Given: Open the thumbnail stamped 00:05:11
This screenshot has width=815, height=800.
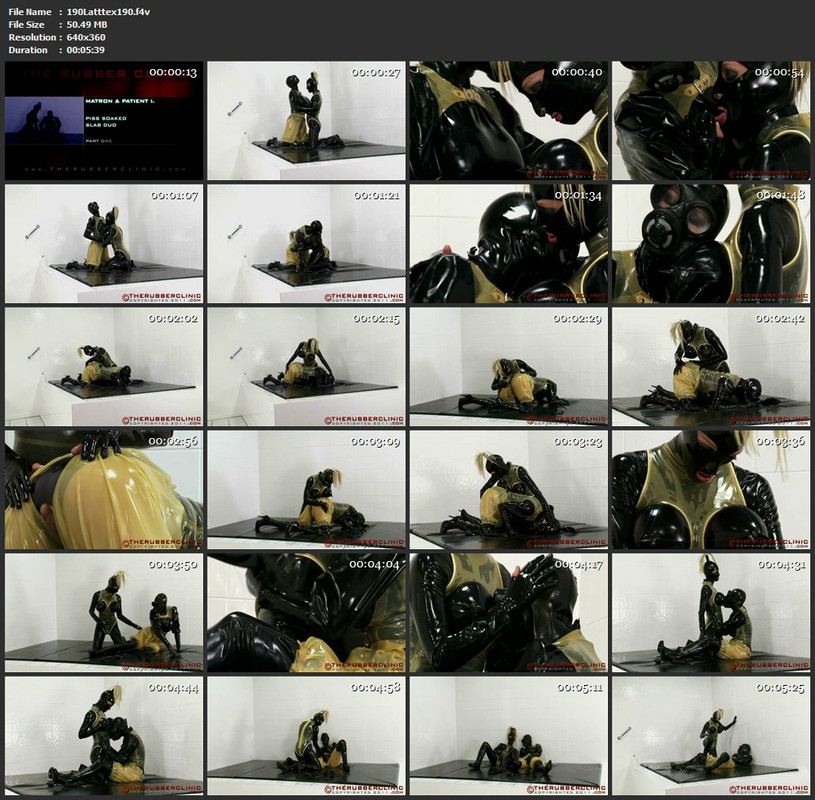Looking at the screenshot, I should coord(508,736).
